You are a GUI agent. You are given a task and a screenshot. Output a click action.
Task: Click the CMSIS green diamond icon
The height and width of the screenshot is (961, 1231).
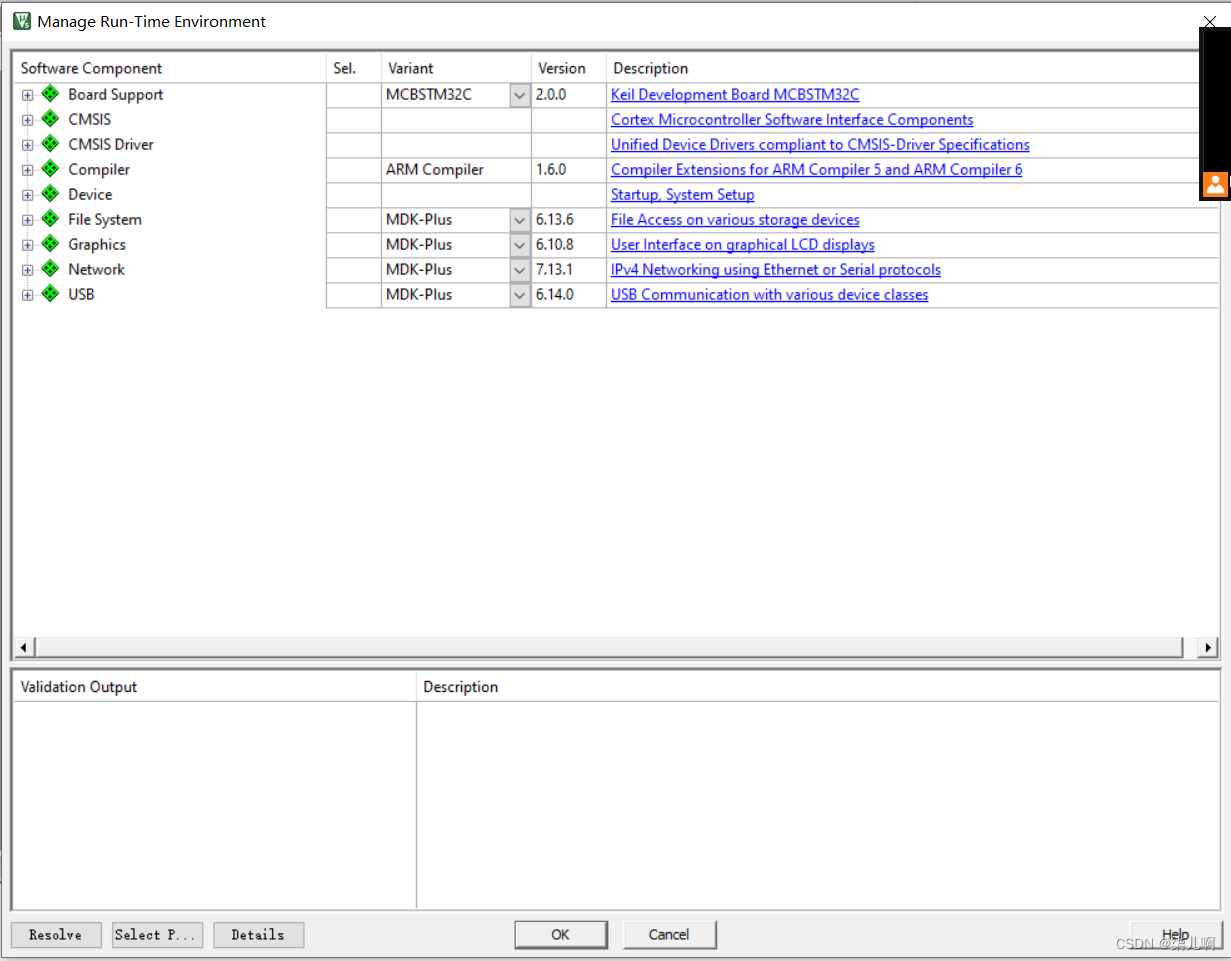tap(50, 119)
